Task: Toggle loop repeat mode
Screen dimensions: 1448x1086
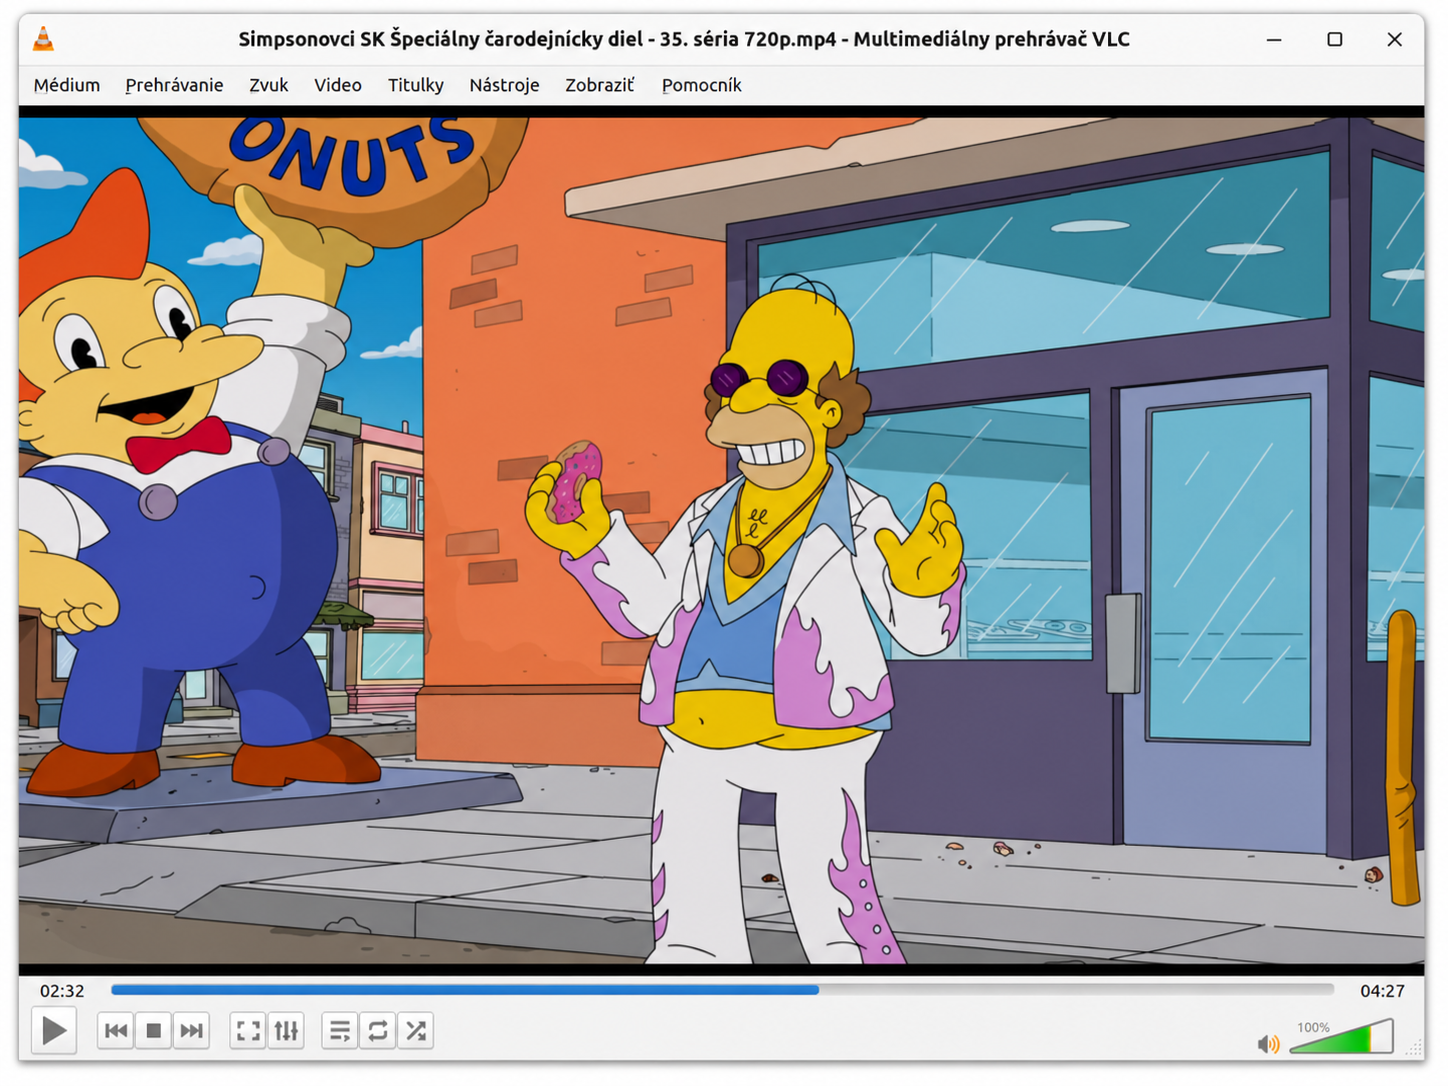Action: point(378,1030)
